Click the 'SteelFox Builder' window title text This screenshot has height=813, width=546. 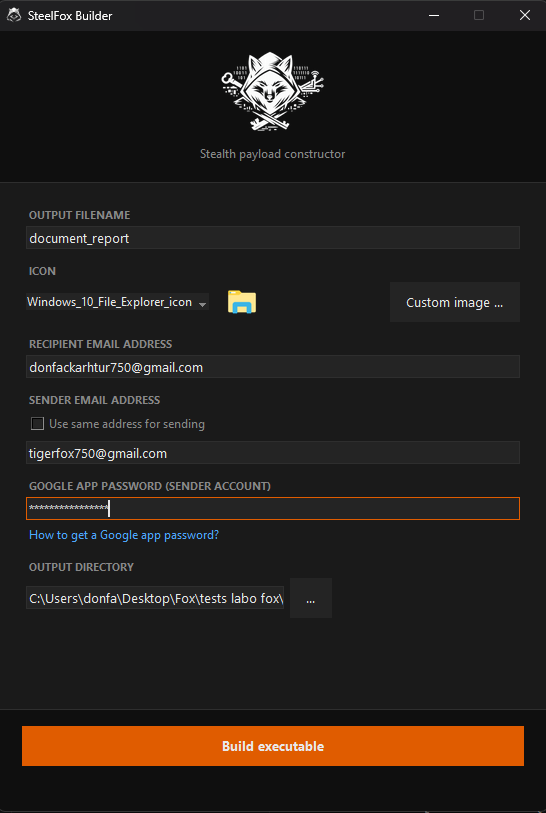(70, 16)
